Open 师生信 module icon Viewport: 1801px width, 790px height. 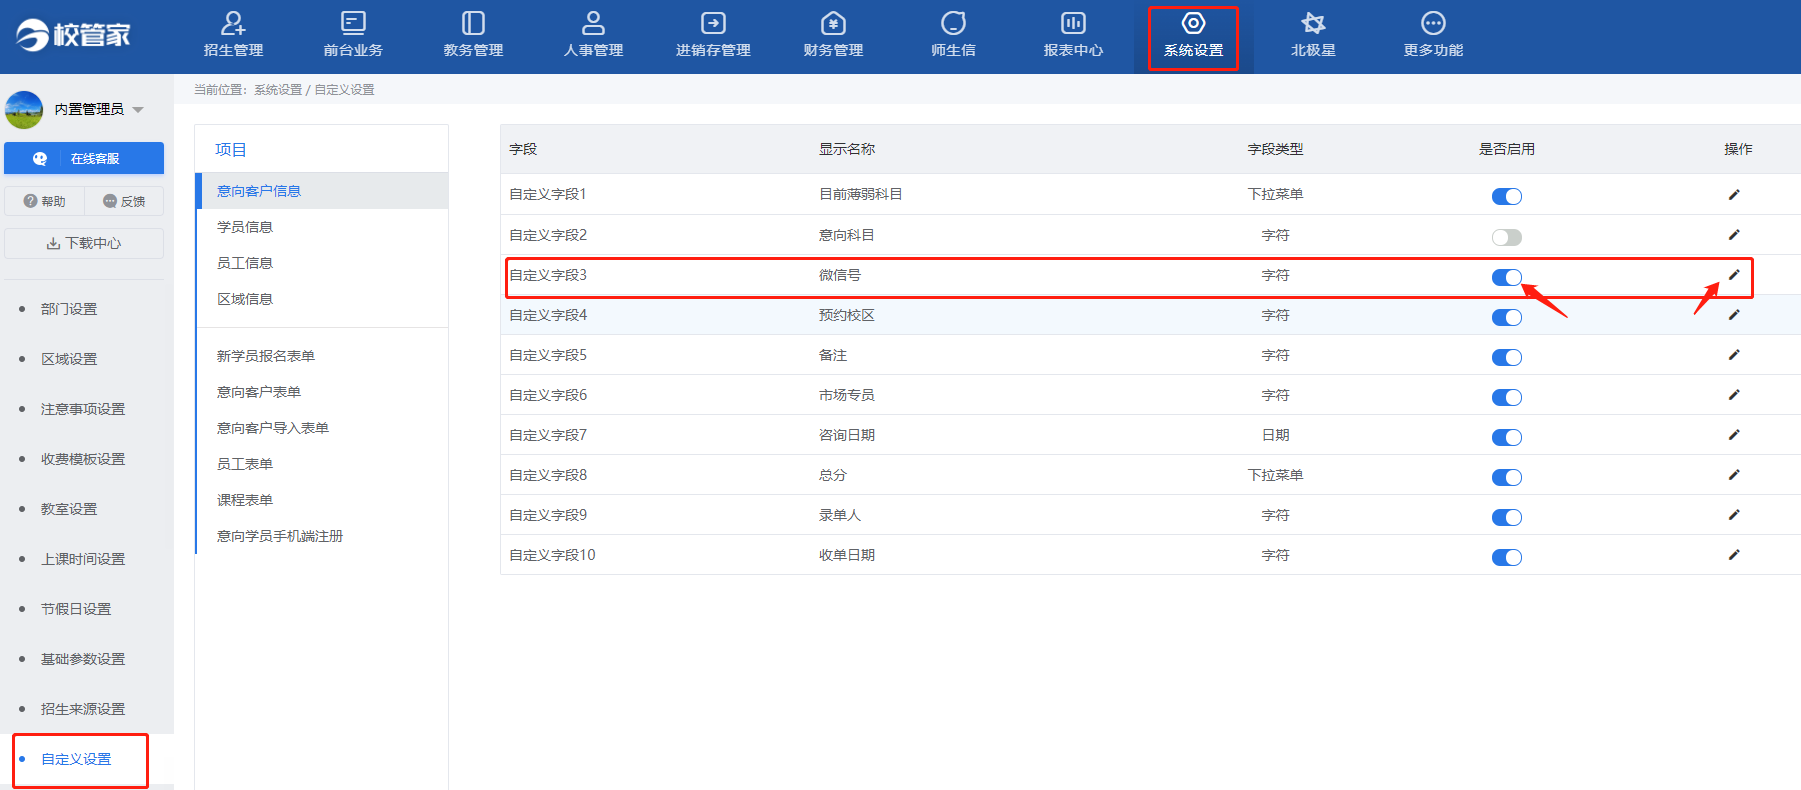(x=953, y=23)
